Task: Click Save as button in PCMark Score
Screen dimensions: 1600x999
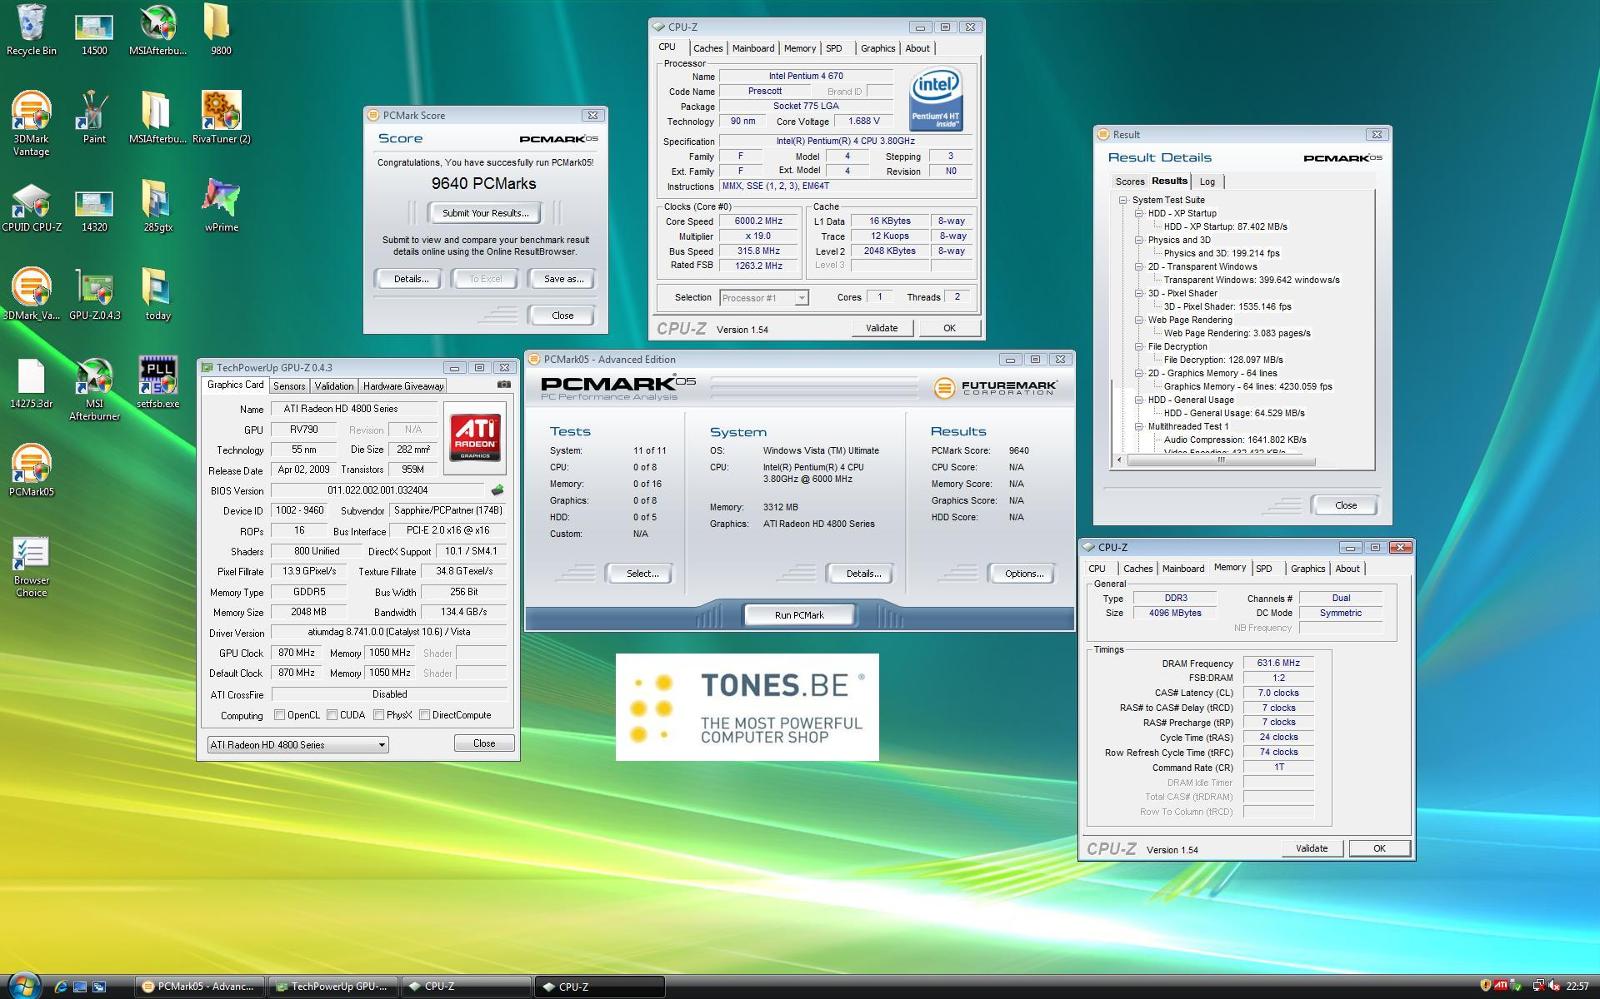Action: pos(563,279)
